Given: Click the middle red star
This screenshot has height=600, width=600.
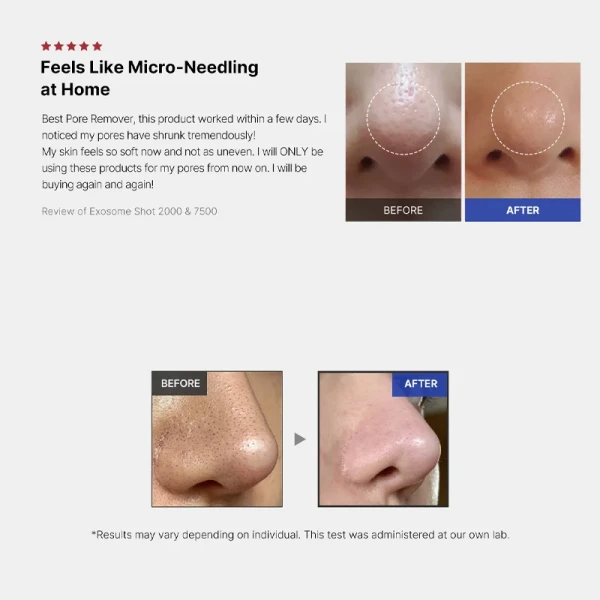Looking at the screenshot, I should 72,46.
